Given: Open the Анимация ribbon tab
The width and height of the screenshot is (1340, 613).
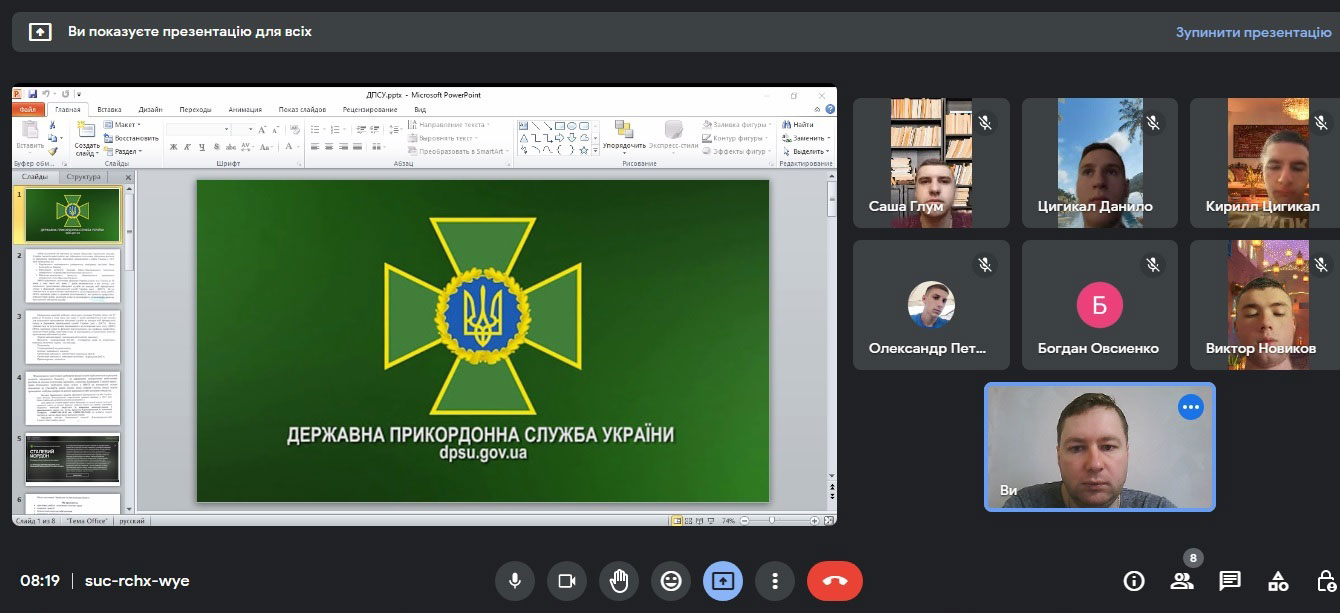Looking at the screenshot, I should tap(245, 110).
